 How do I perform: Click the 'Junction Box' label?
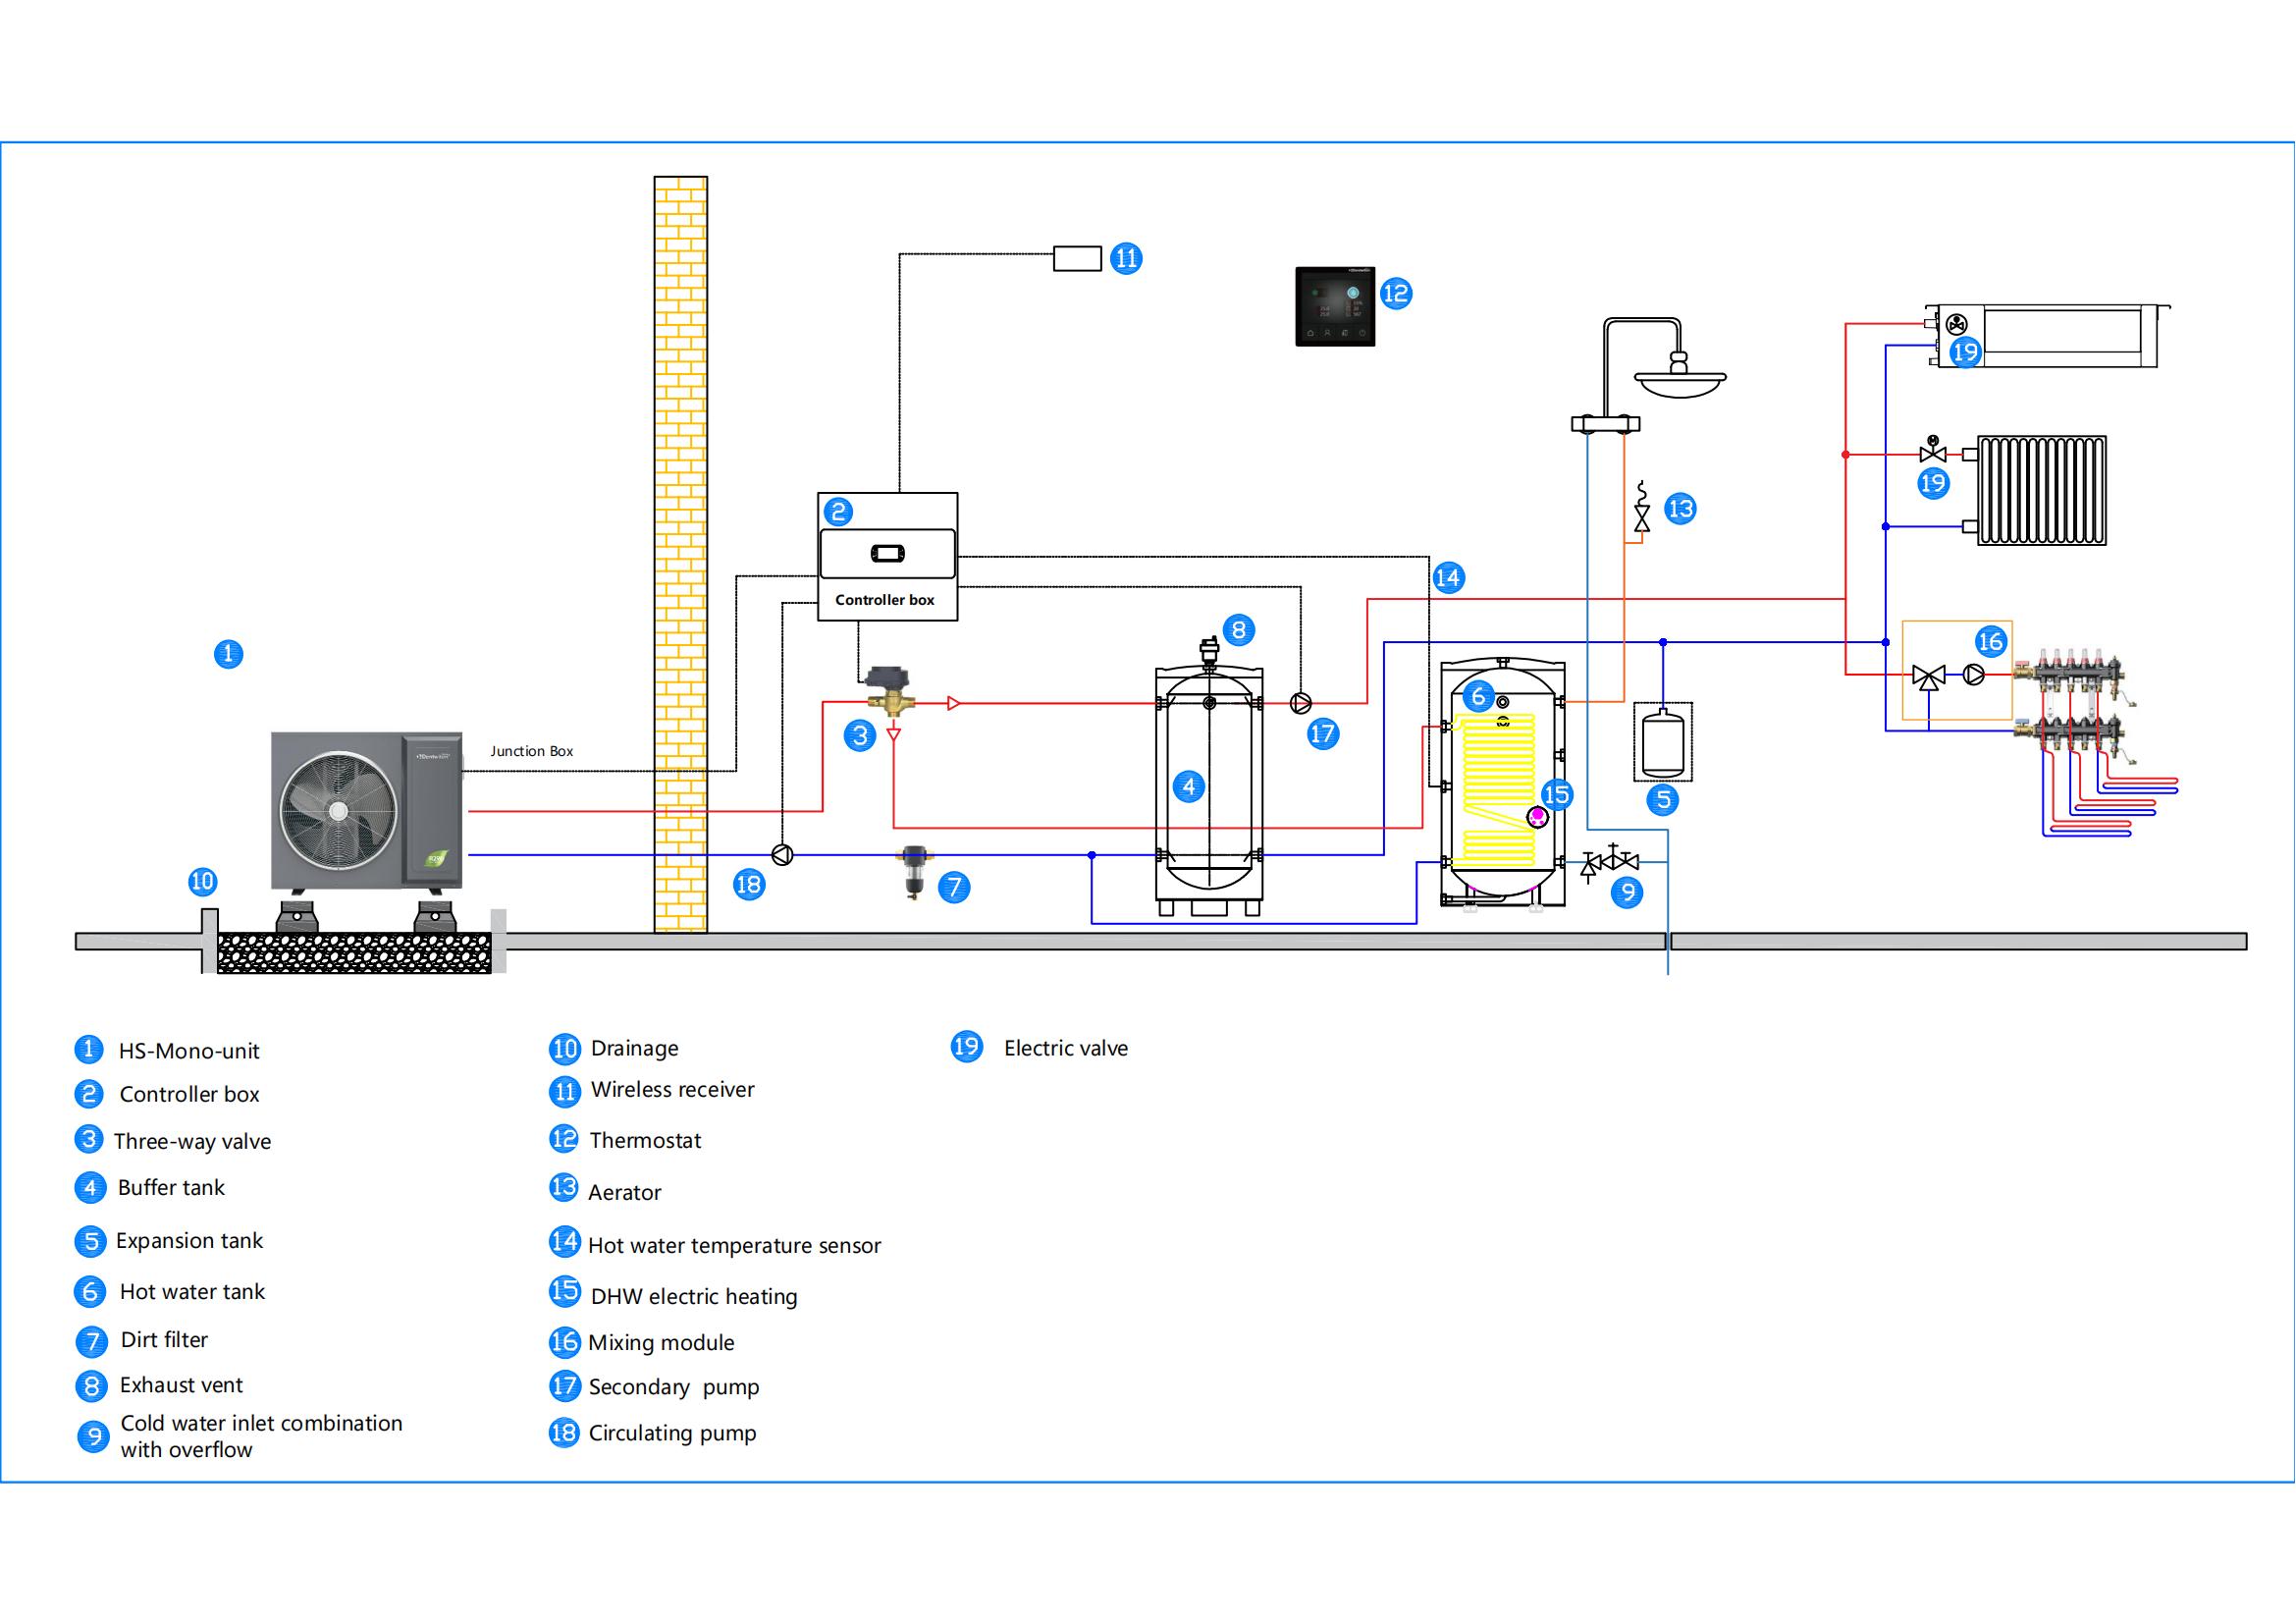click(x=532, y=751)
